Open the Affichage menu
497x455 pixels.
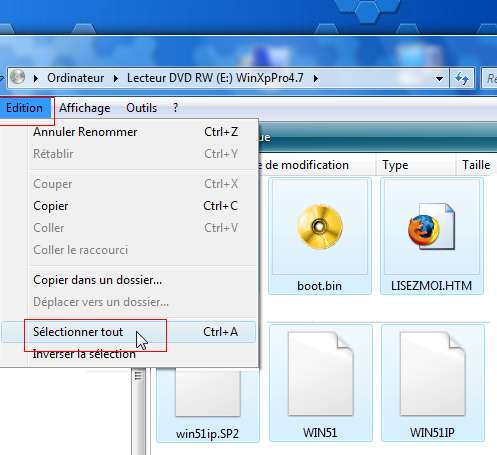click(x=85, y=108)
